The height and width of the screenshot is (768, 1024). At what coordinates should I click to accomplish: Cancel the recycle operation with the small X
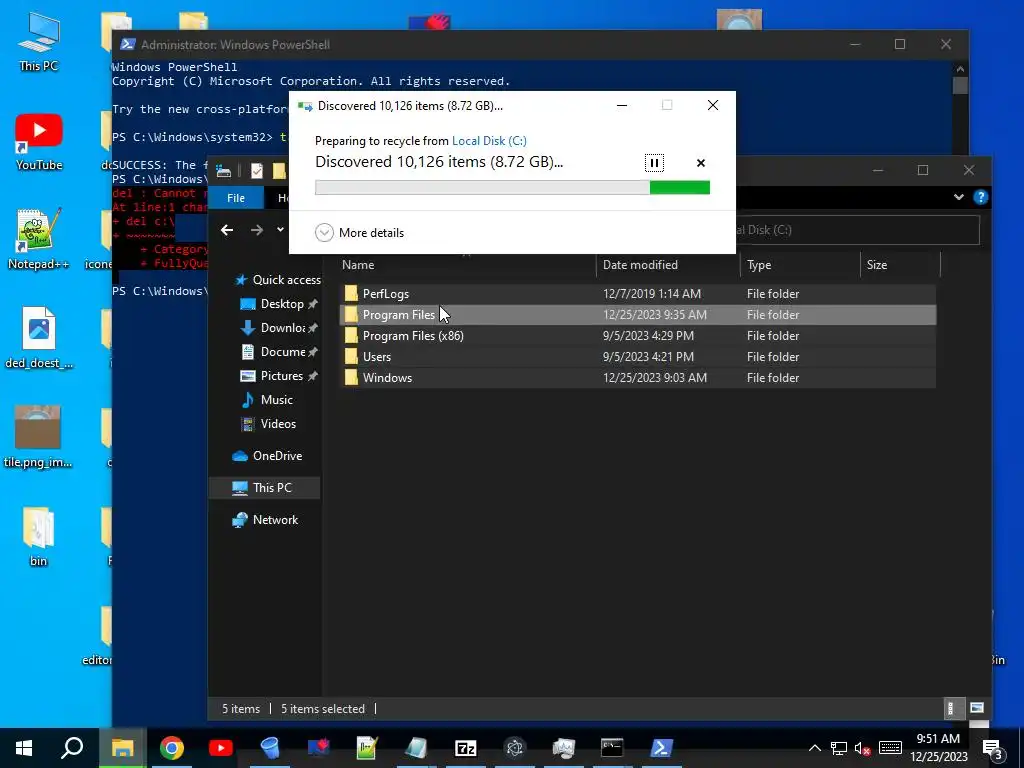701,163
